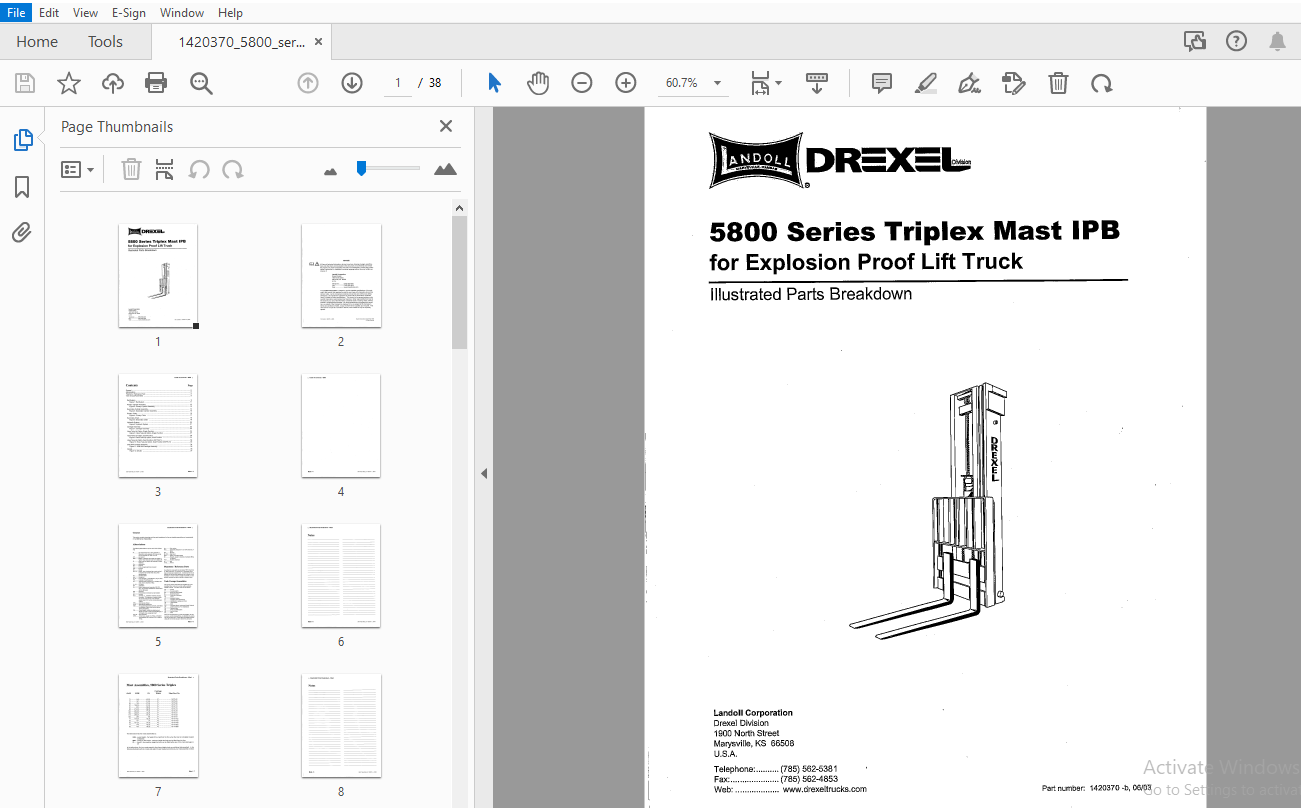1301x808 pixels.
Task: Open Edit PDF page tool
Action: [x=1014, y=83]
